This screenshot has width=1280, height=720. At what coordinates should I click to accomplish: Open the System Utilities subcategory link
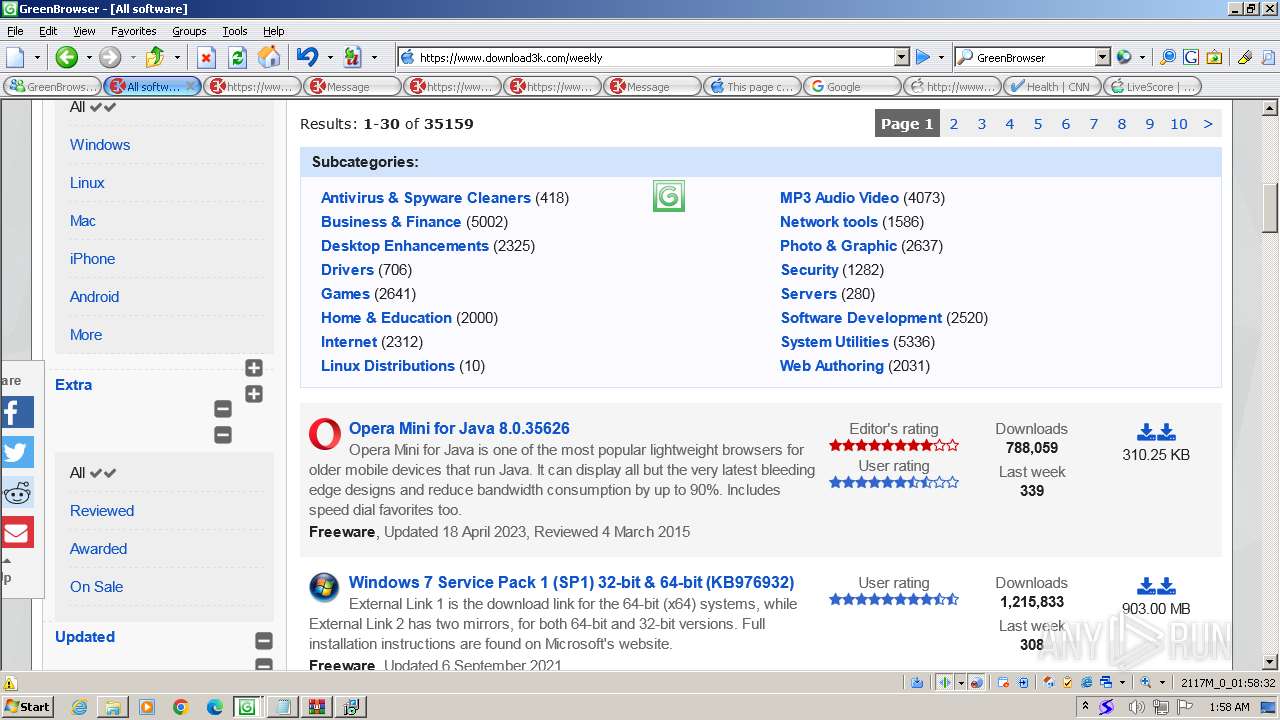pyautogui.click(x=835, y=342)
